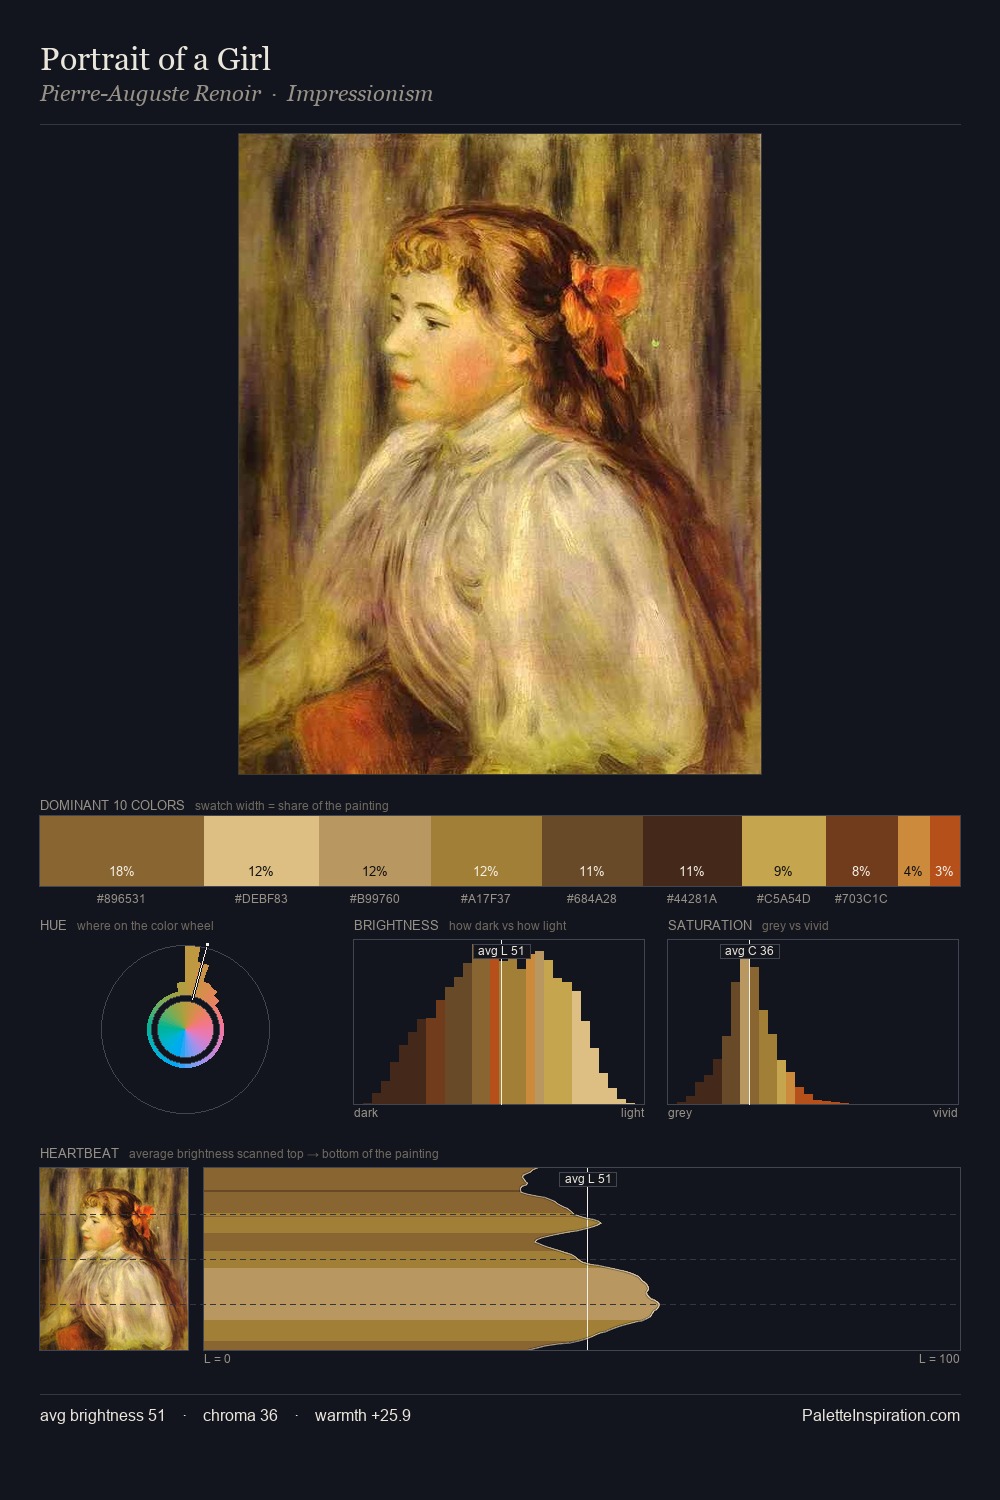Select the 3% rust orange swatch
1000x1500 pixels.
(945, 851)
